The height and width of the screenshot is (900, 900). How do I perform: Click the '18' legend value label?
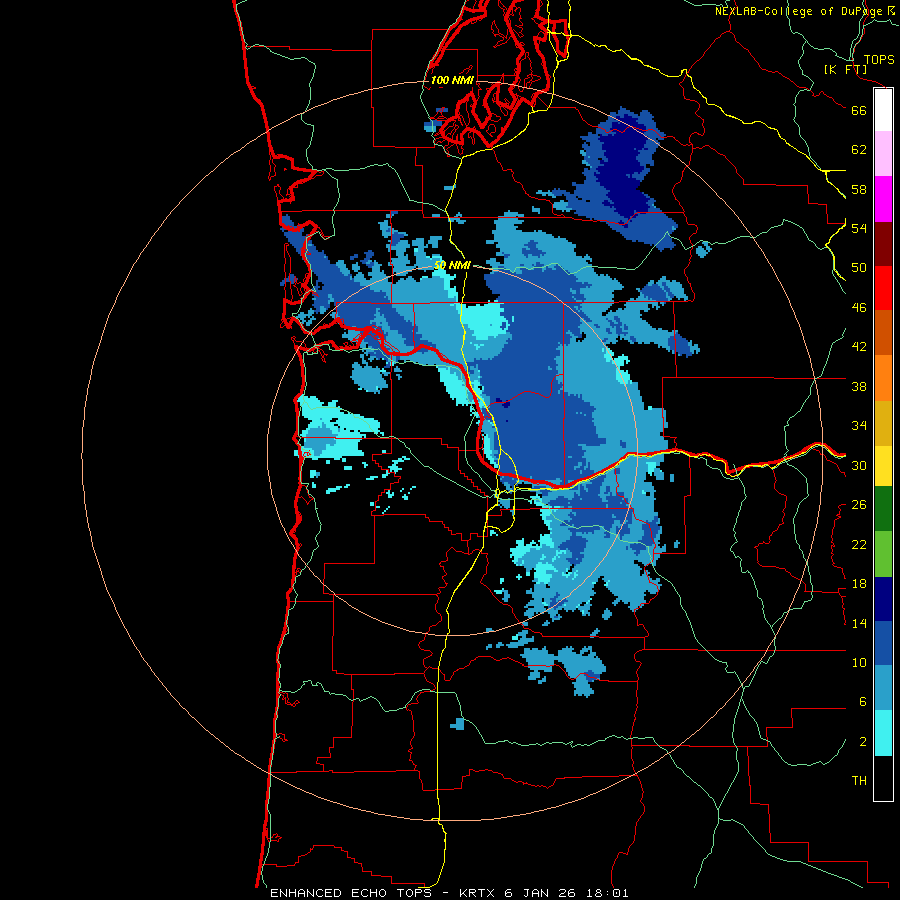(x=859, y=584)
